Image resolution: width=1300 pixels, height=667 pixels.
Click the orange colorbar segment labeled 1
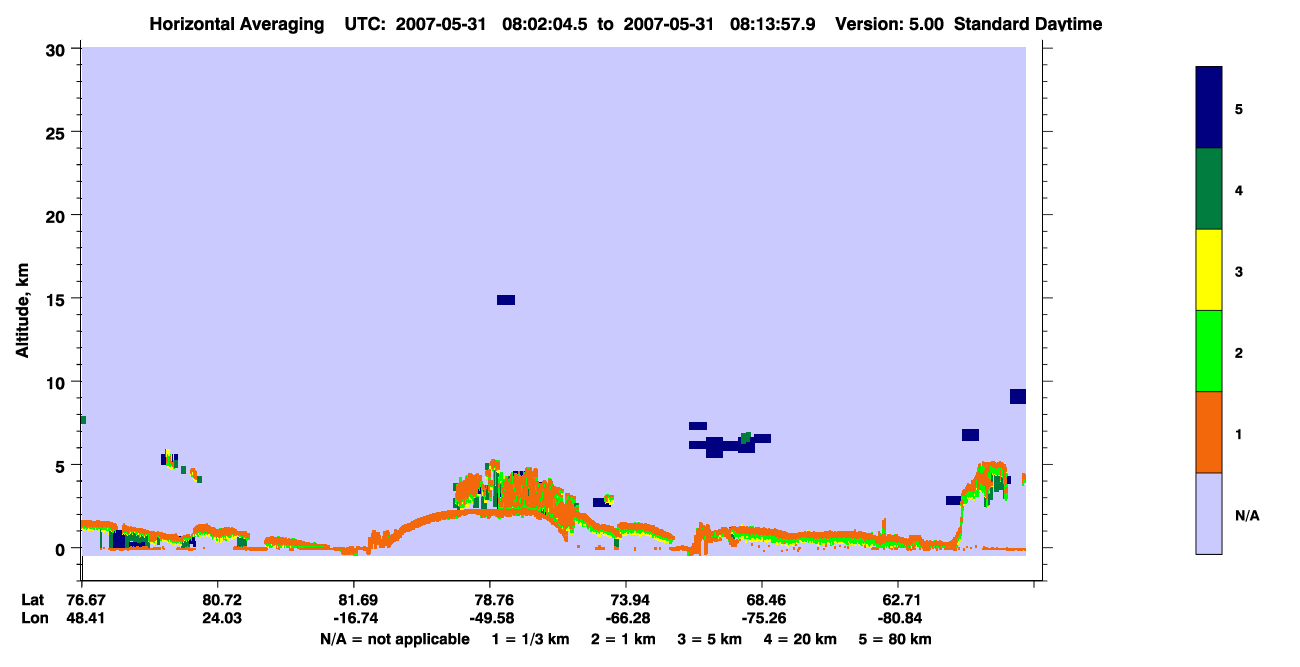[1209, 432]
